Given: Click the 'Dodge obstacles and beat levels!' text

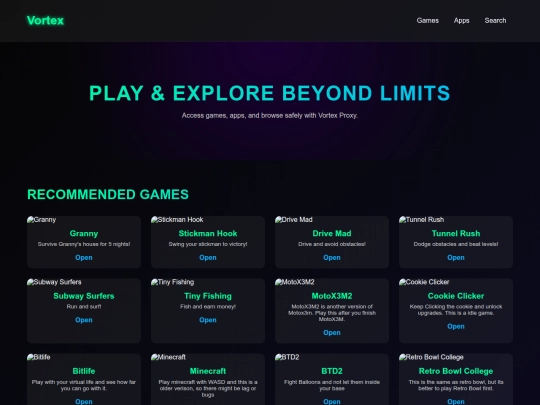Looking at the screenshot, I should pos(456,244).
